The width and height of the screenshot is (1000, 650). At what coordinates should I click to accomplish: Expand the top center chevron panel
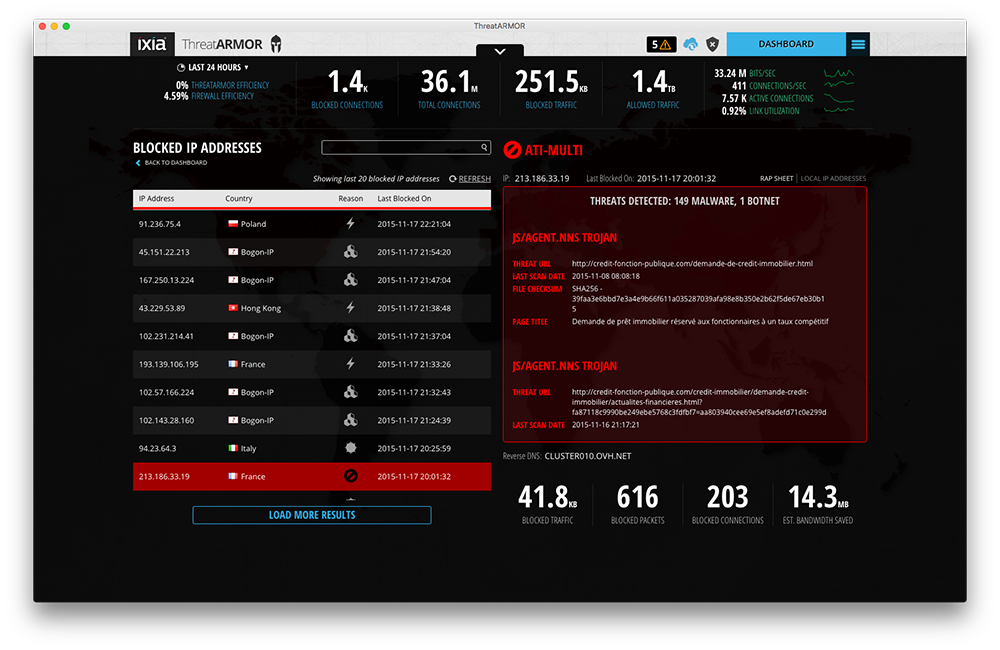coord(500,50)
